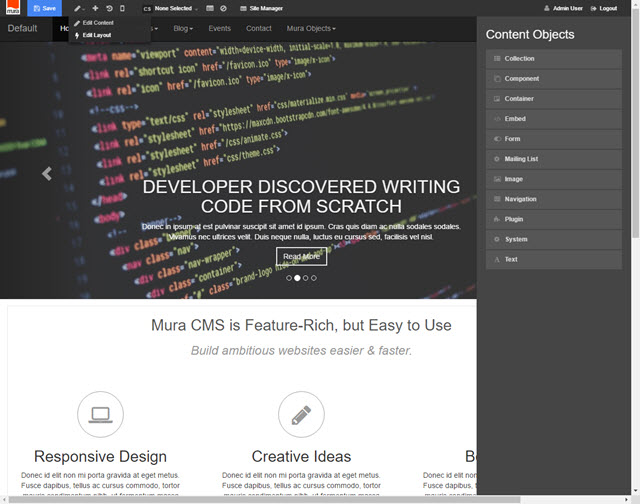
Task: Select the Text content object
Action: (554, 260)
